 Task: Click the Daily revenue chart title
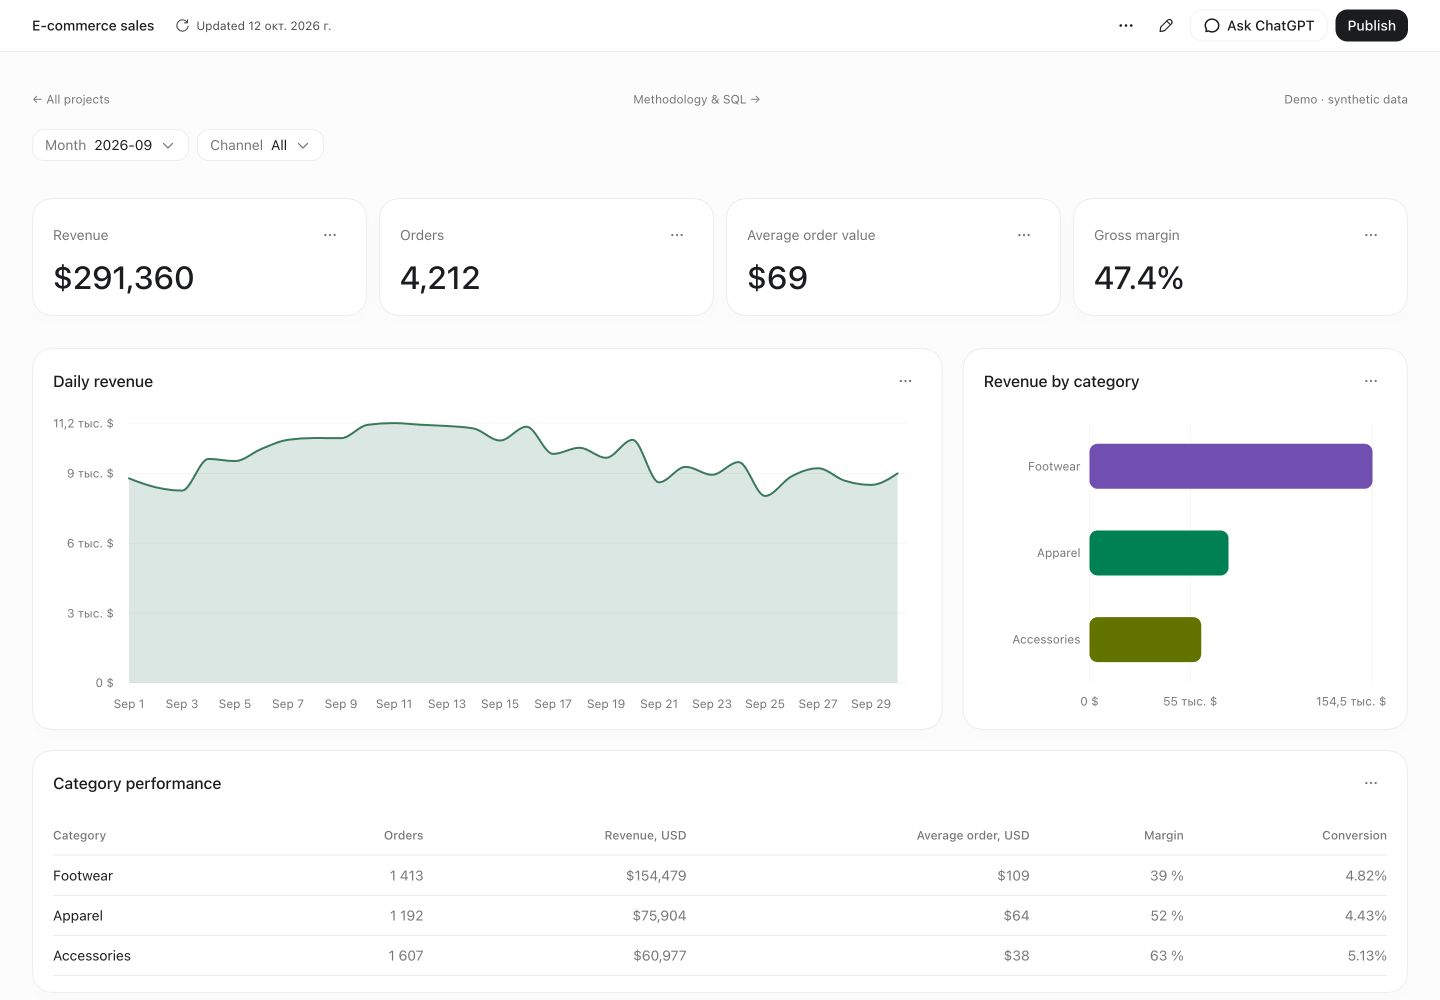coord(103,381)
